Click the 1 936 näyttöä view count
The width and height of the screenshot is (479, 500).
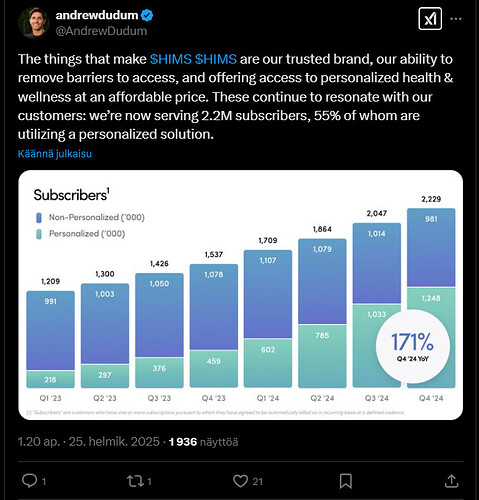click(x=203, y=442)
